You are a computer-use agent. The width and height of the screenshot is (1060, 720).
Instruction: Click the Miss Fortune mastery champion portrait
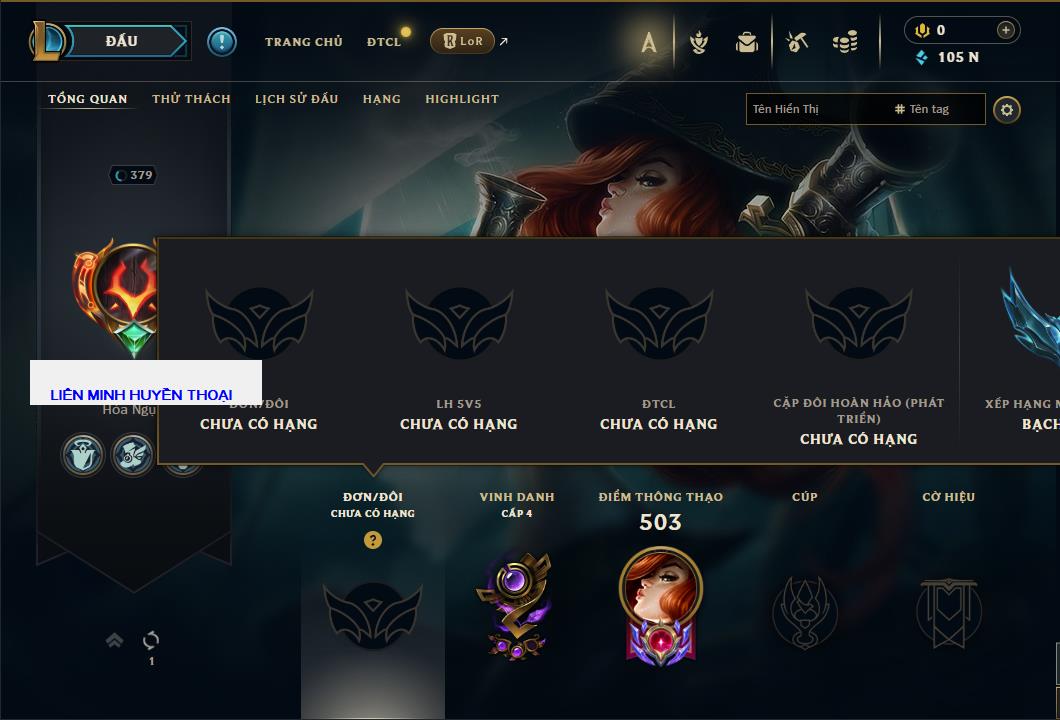[x=660, y=588]
